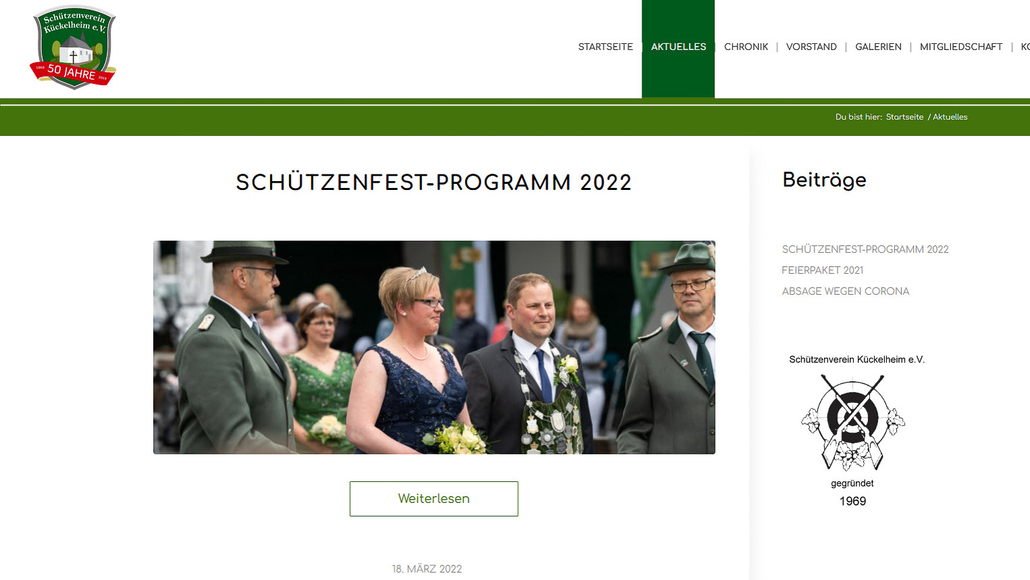This screenshot has width=1030, height=580.
Task: Click the Beiträge sidebar heading
Action: [824, 180]
